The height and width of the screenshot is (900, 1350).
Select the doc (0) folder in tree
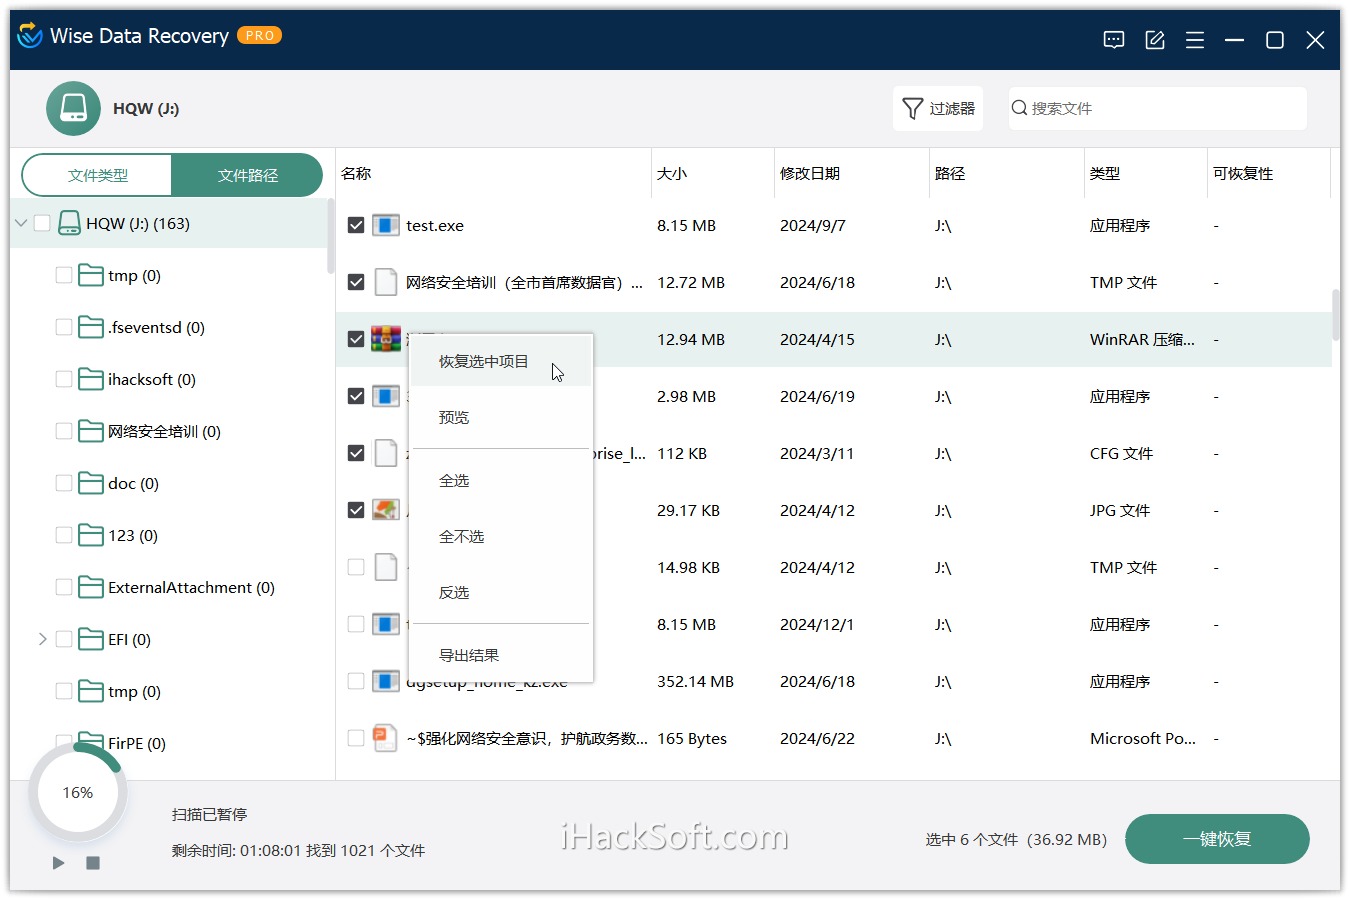(133, 483)
